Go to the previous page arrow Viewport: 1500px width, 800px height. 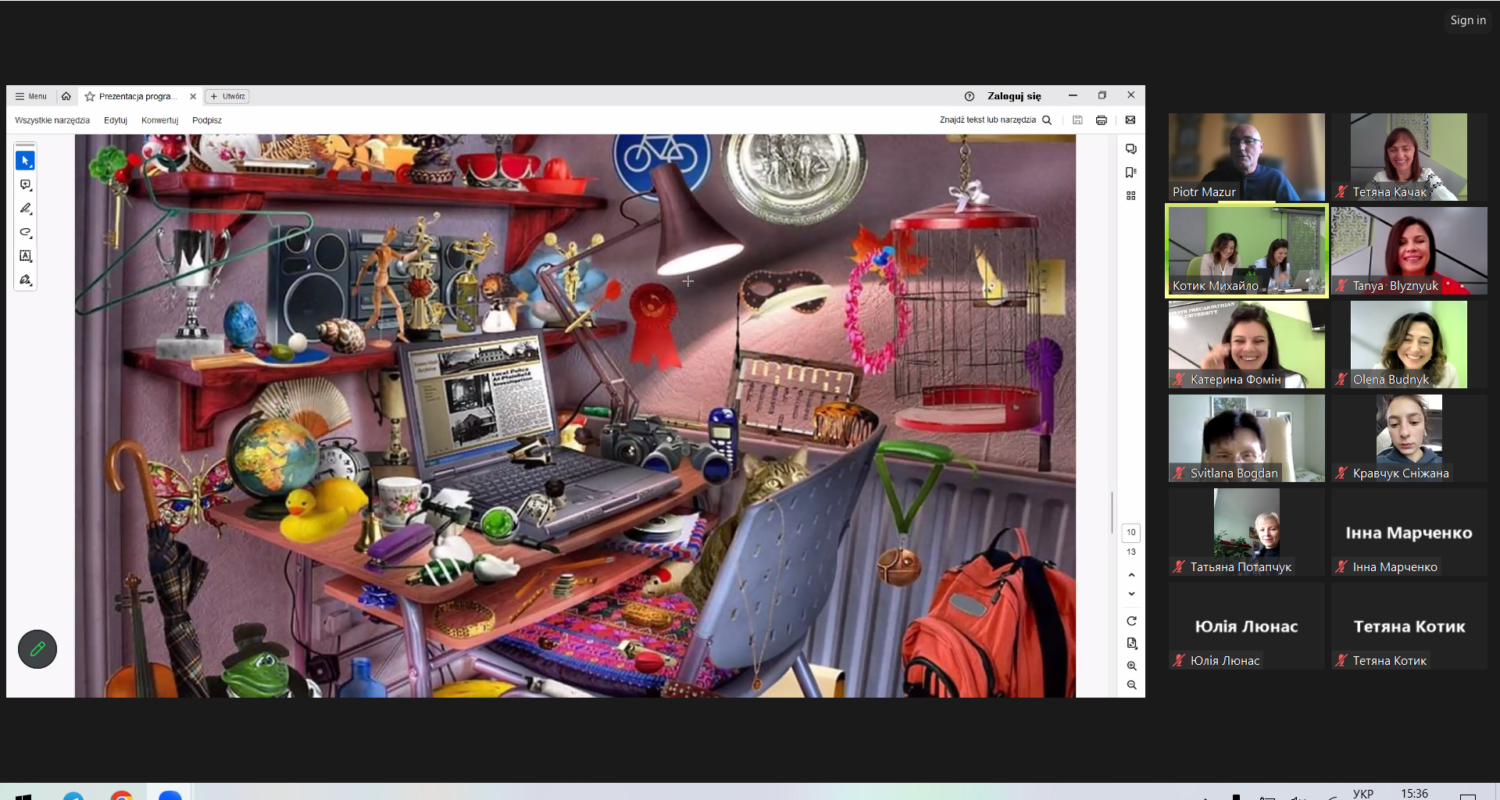pos(1131,575)
